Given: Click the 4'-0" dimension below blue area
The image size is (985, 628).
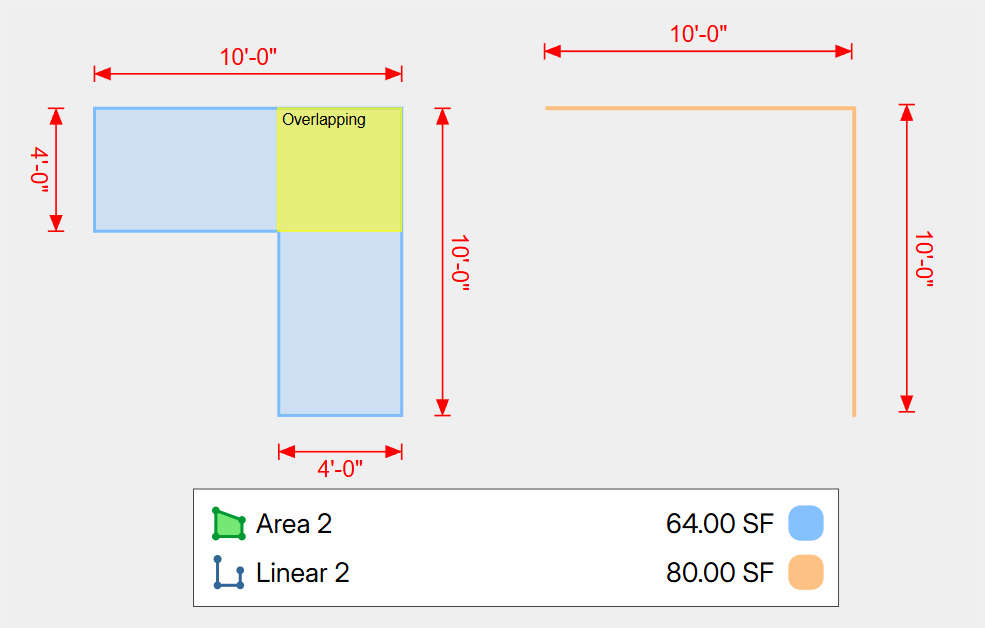Looking at the screenshot, I should coord(340,468).
